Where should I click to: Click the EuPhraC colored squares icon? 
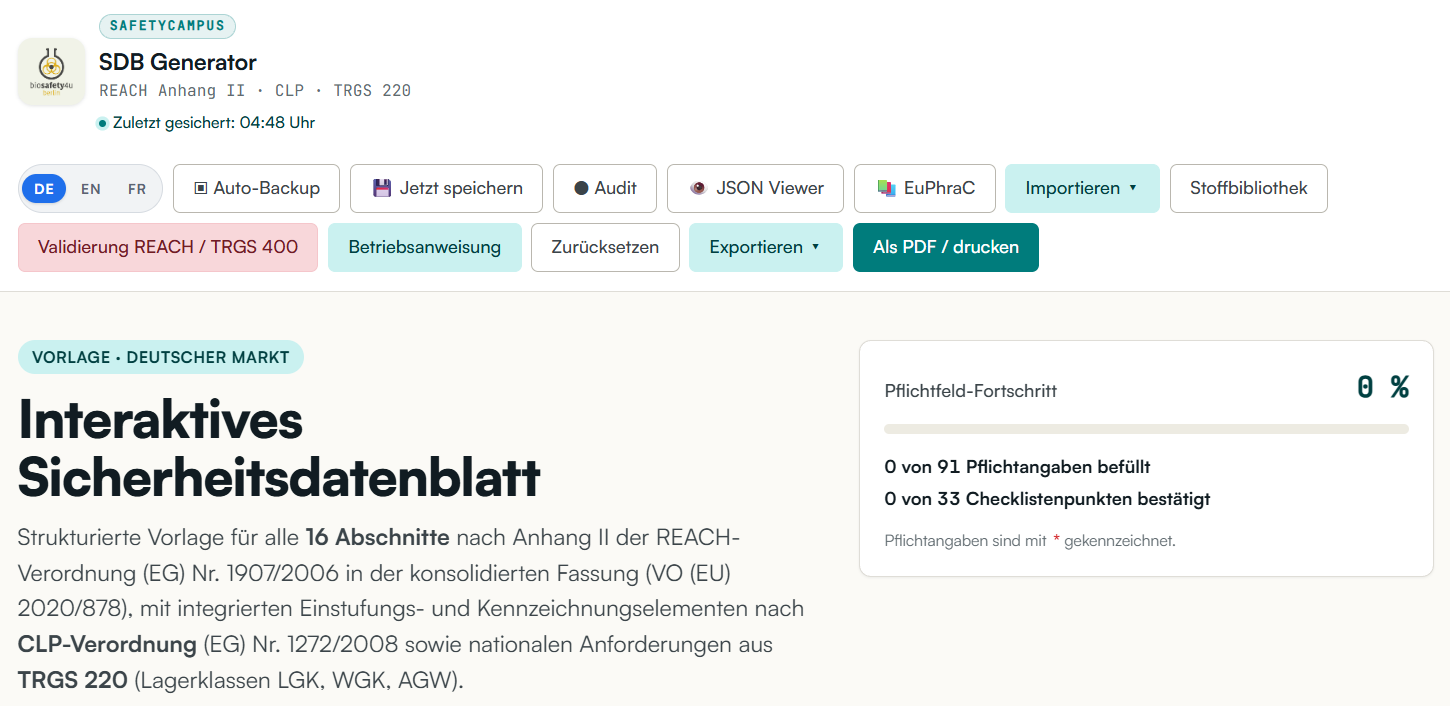[885, 188]
